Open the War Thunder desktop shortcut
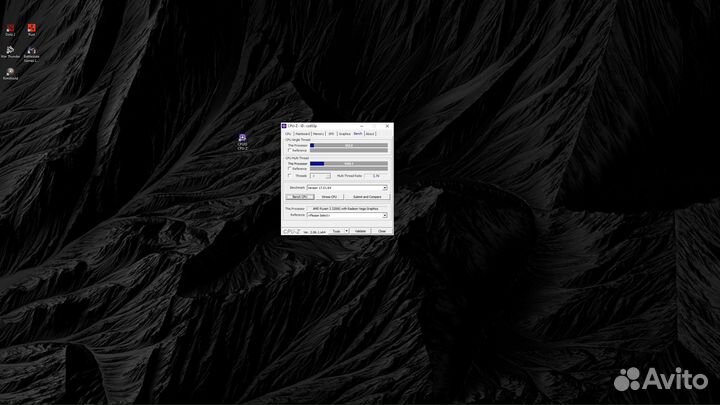720x405 pixels. click(10, 52)
